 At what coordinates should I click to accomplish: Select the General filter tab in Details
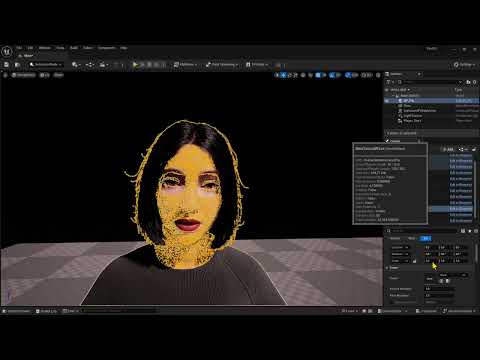click(395, 238)
